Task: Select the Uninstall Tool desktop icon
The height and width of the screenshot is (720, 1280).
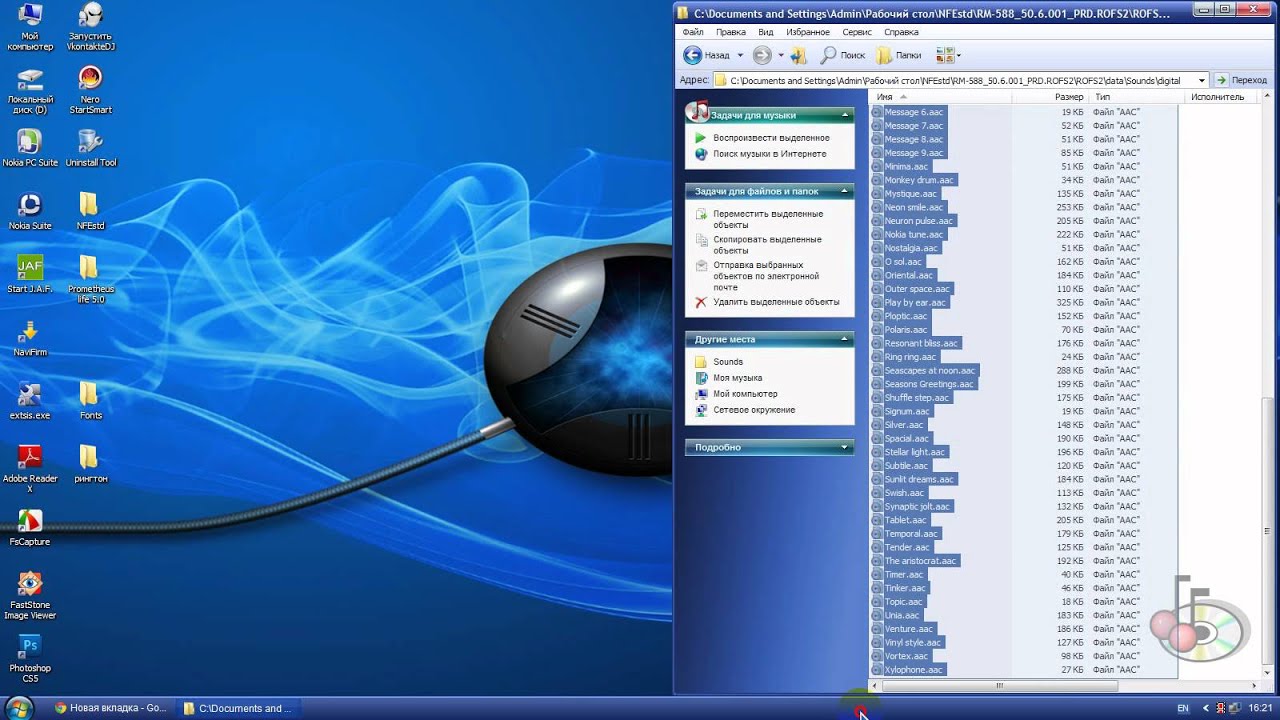Action: click(x=90, y=148)
